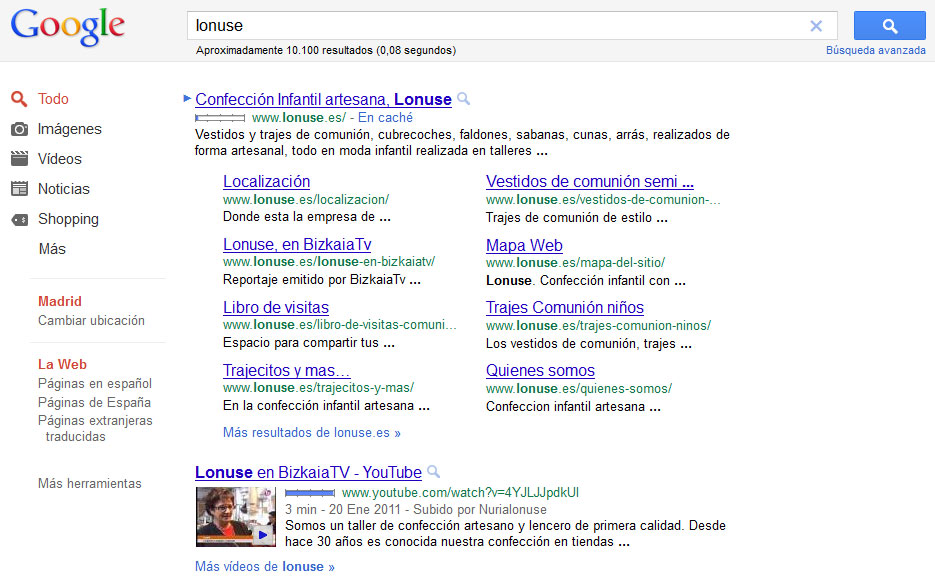The image size is (935, 581).
Task: Click the YouTube video thumbnail
Action: point(236,517)
